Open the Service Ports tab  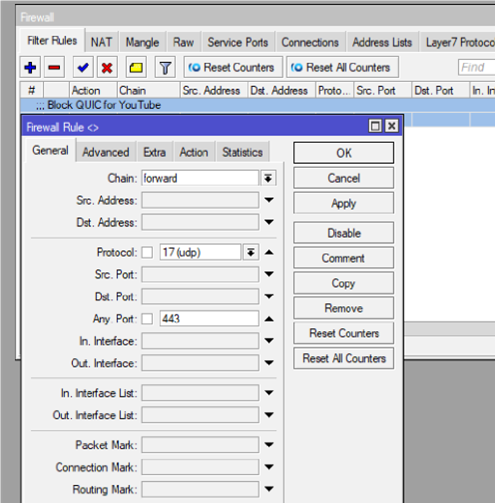tap(238, 42)
